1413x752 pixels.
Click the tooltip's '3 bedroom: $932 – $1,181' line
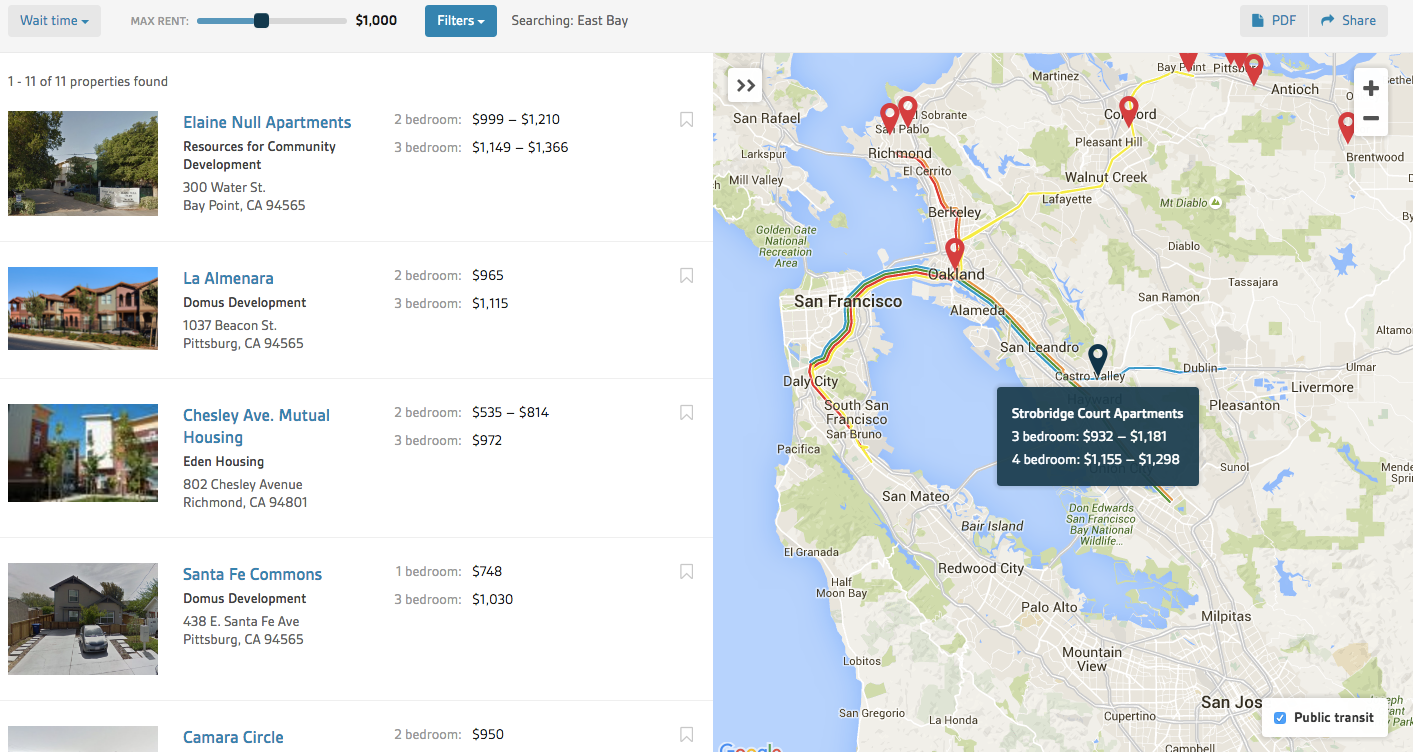click(x=1090, y=437)
